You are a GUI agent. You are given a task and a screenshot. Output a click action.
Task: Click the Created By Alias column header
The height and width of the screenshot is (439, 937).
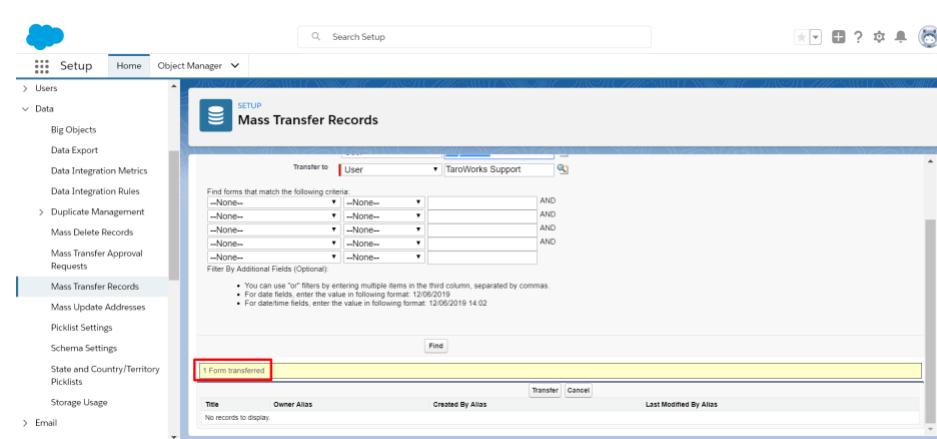click(x=460, y=404)
